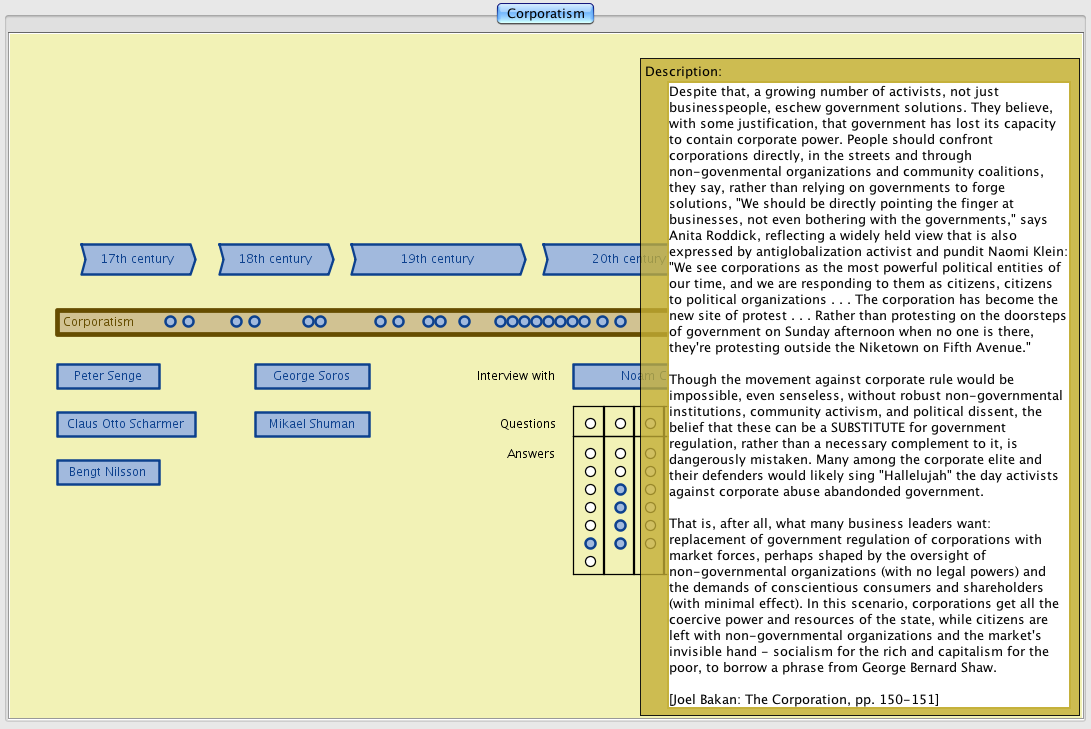Viewport: 1091px width, 729px height.
Task: Click the Claus Otto Scharmer button
Action: pos(126,424)
